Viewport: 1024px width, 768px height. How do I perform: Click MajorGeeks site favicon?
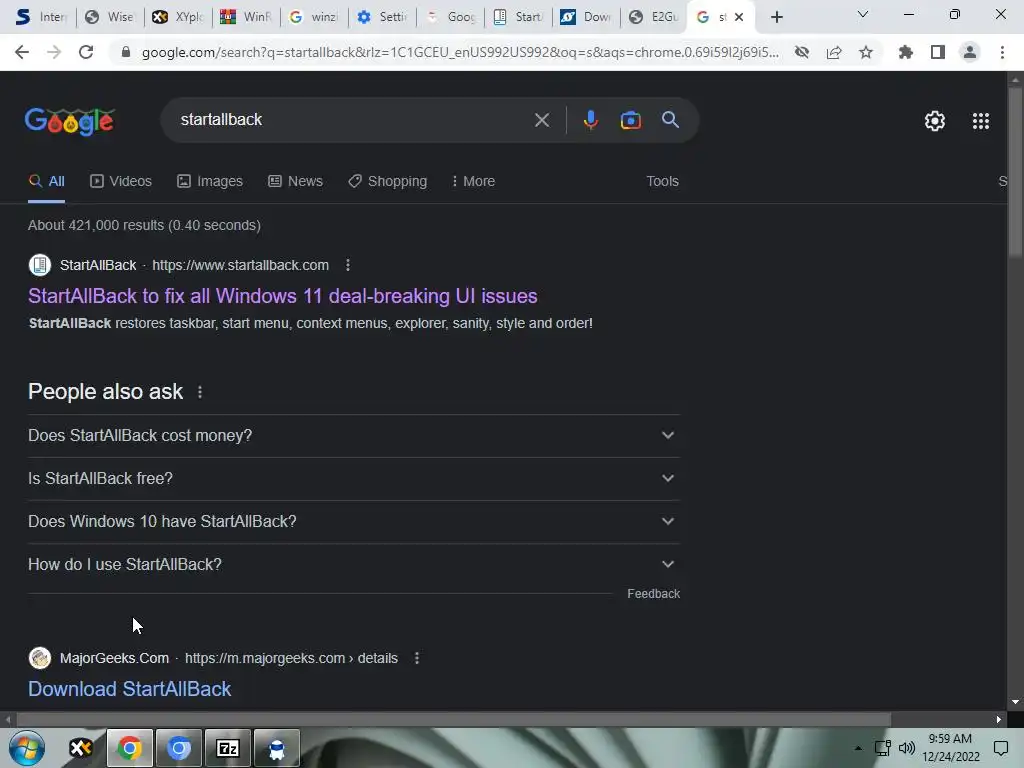(40, 658)
